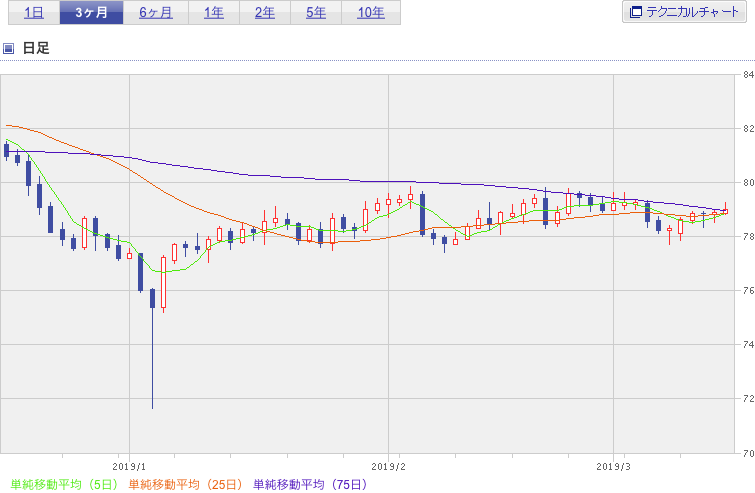This screenshot has width=755, height=493.
Task: Open the 6ヶ月 chart tab
Action: tap(156, 13)
